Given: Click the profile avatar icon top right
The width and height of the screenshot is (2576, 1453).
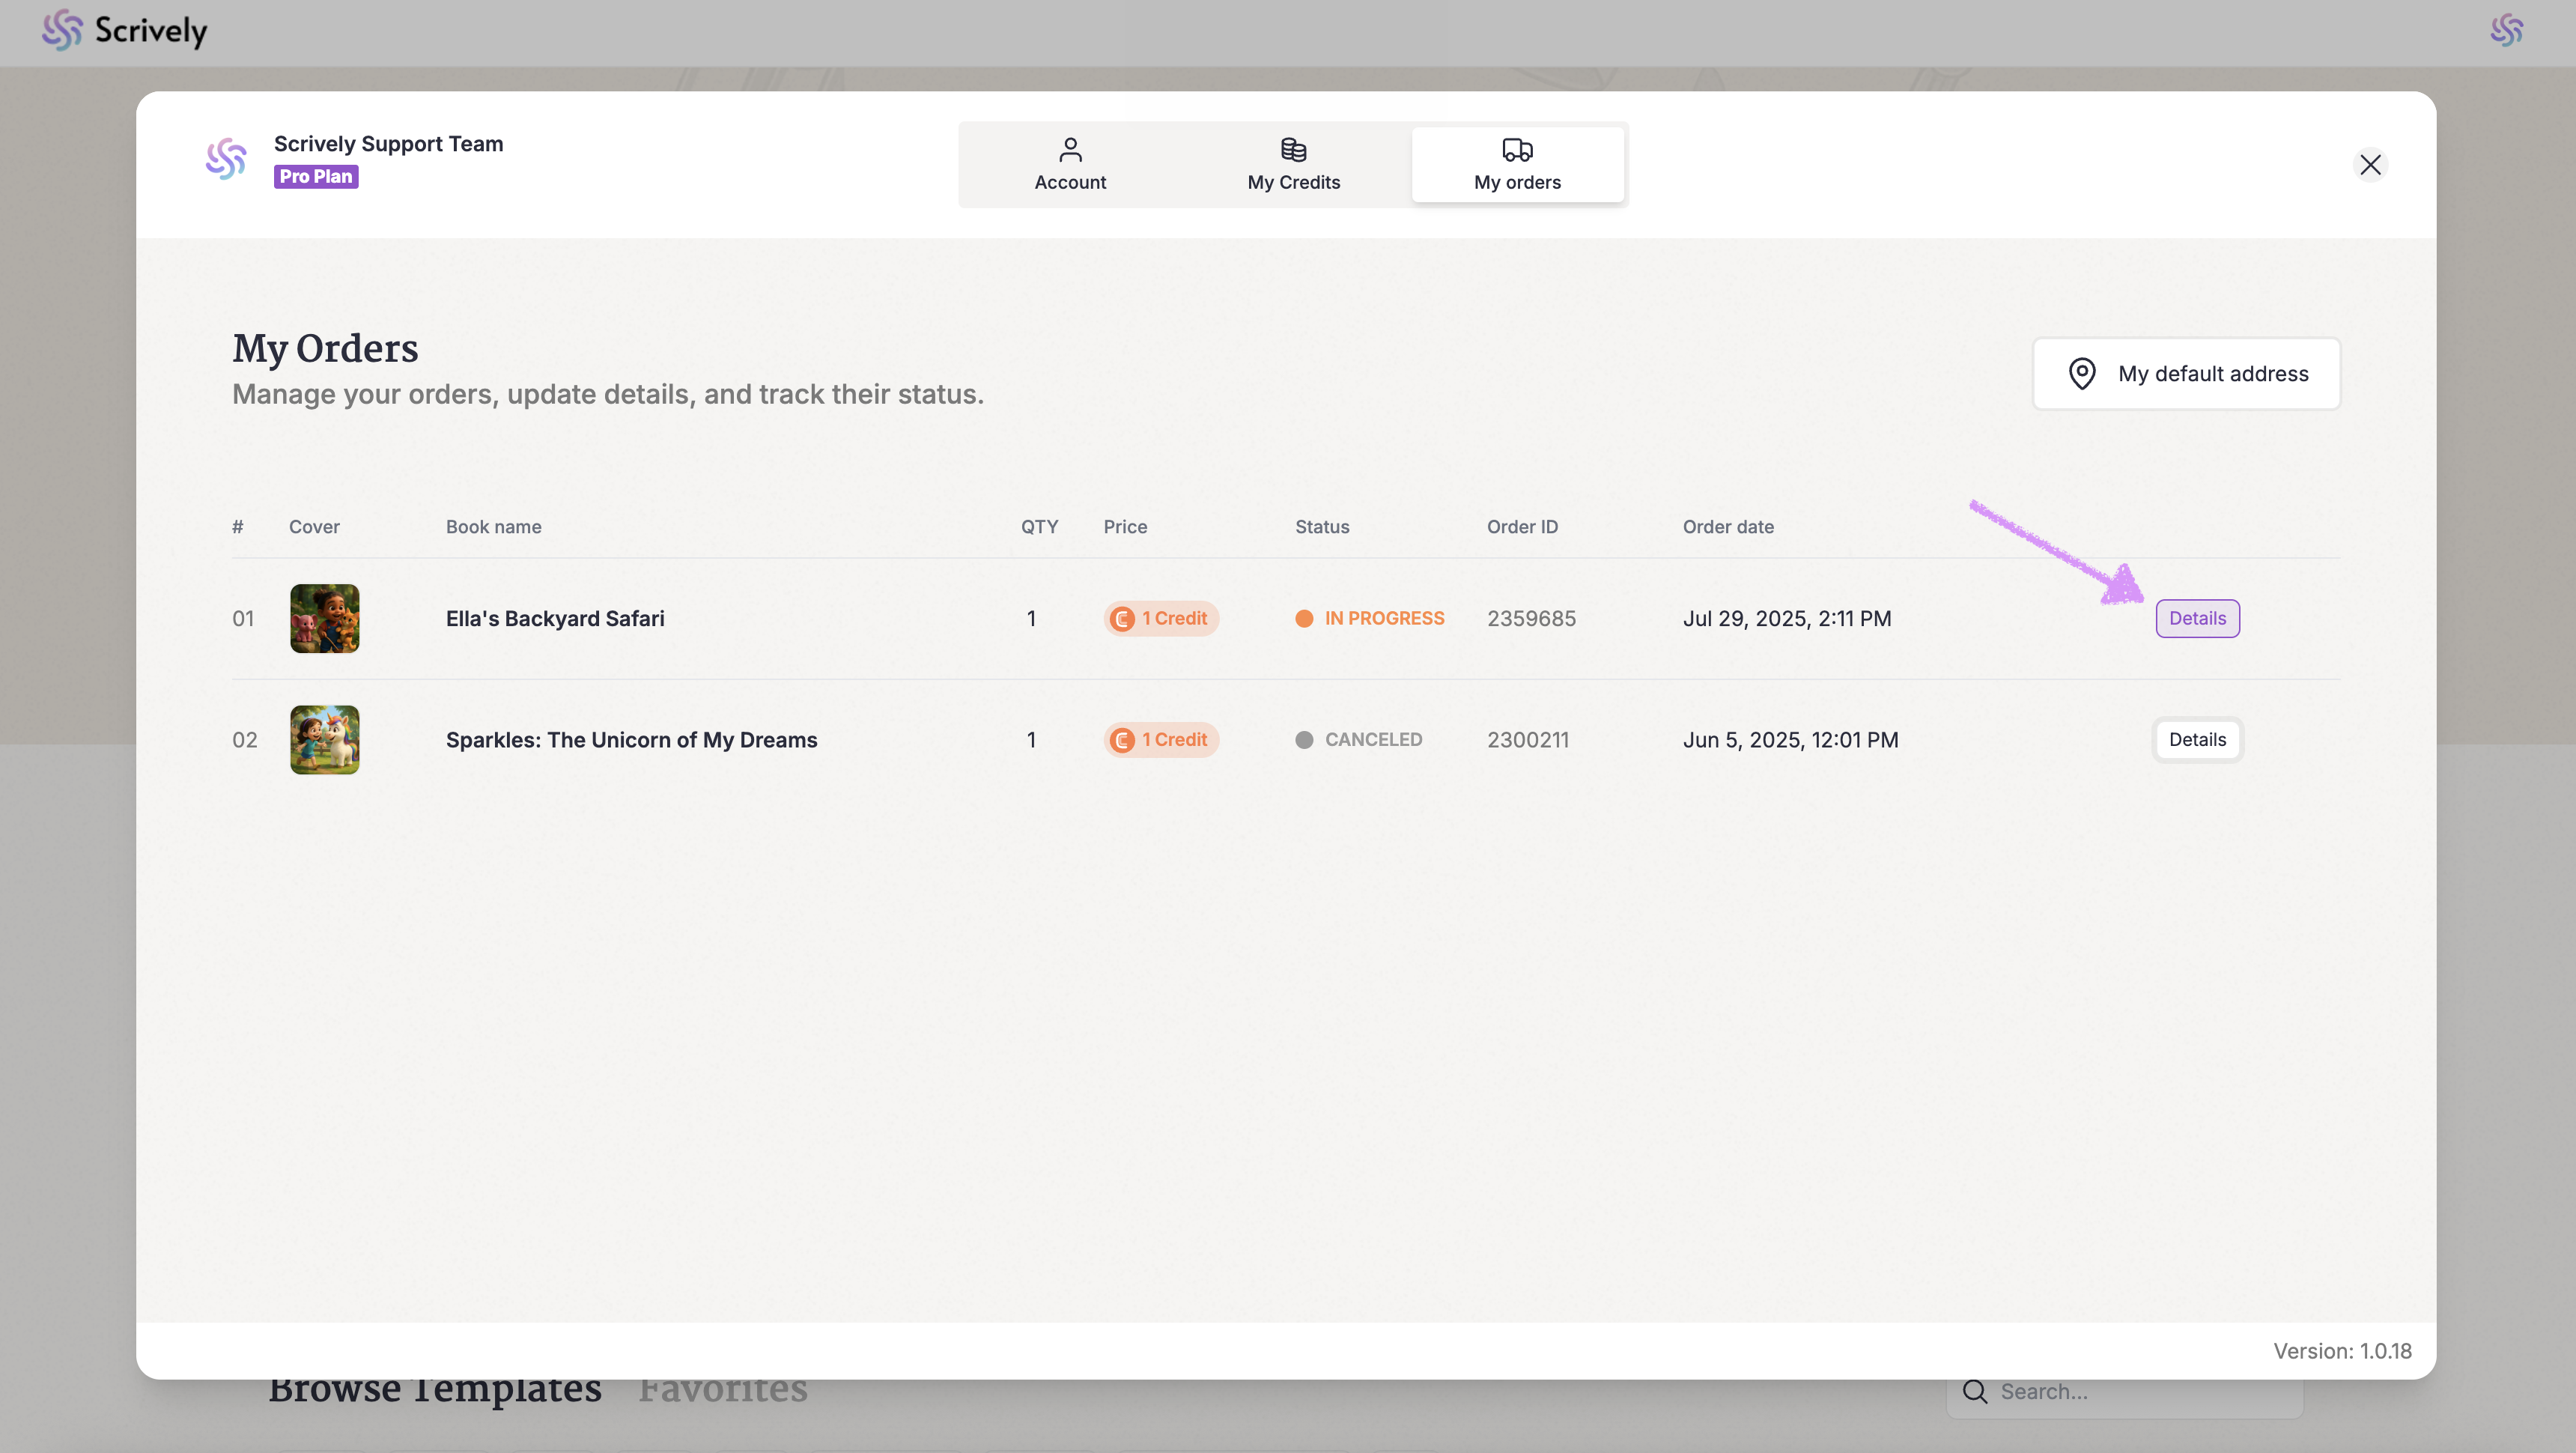Looking at the screenshot, I should coord(2506,31).
